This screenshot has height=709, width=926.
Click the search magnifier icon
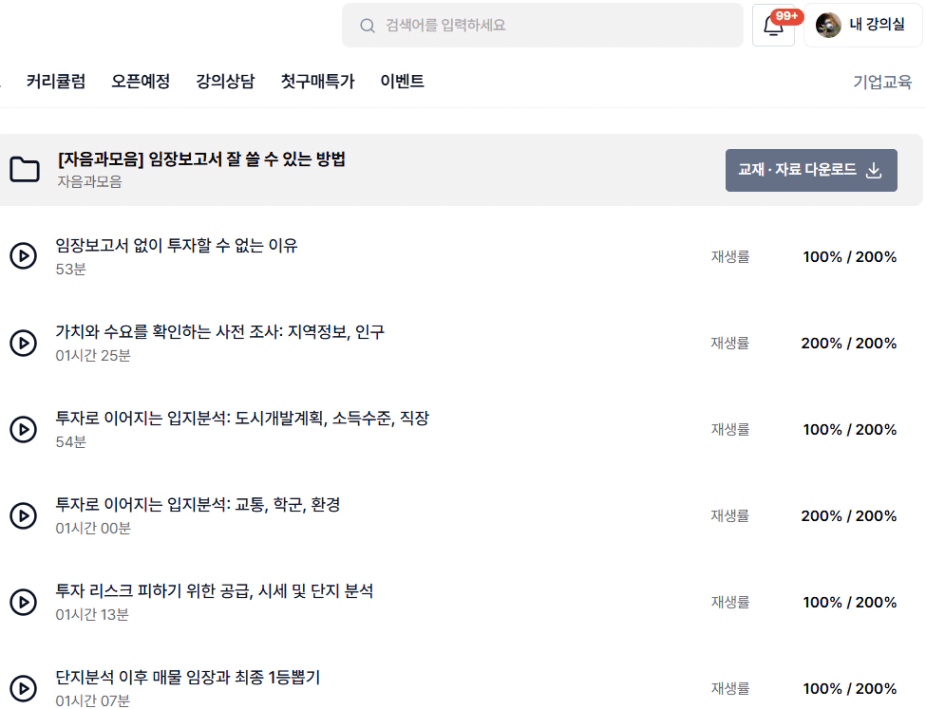[x=367, y=25]
